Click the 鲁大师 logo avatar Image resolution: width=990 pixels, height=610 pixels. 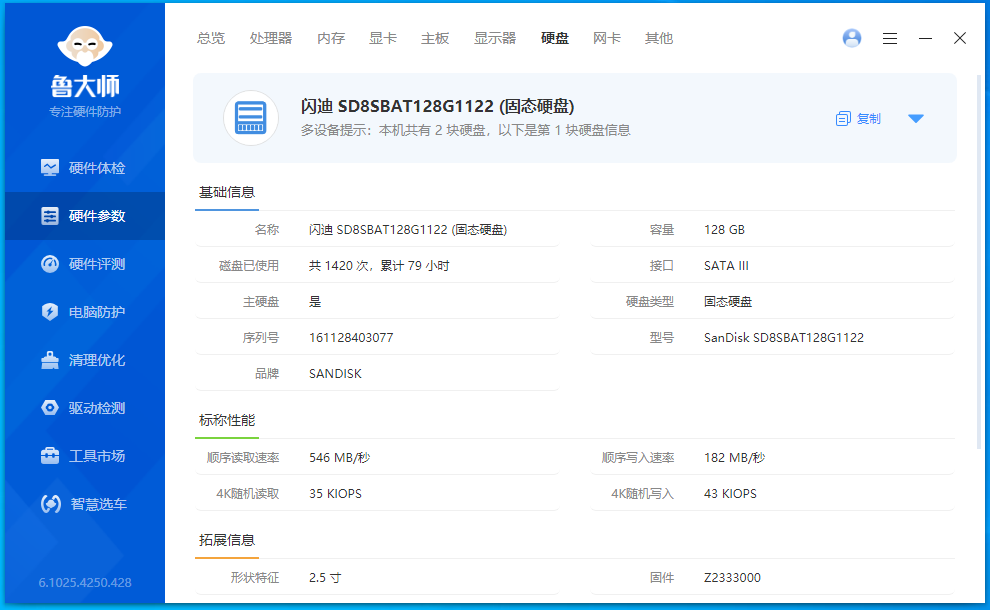[85, 46]
